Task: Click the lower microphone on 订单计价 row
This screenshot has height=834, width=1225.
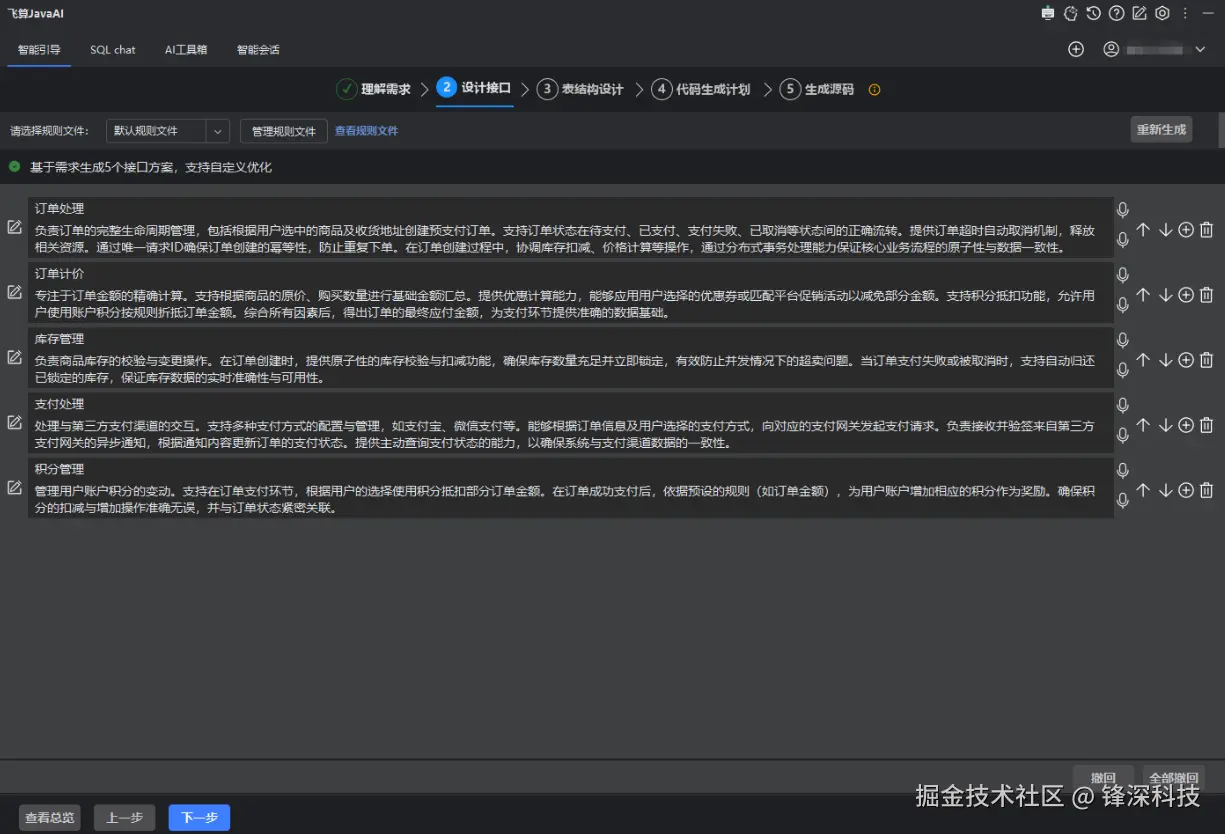Action: point(1123,304)
